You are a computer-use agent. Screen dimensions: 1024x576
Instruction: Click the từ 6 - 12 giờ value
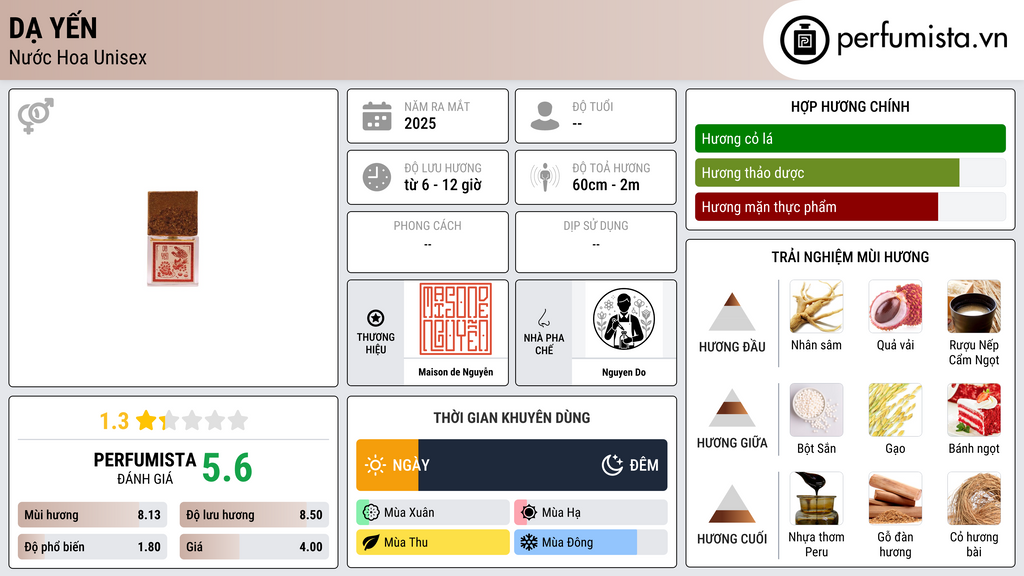coord(443,185)
